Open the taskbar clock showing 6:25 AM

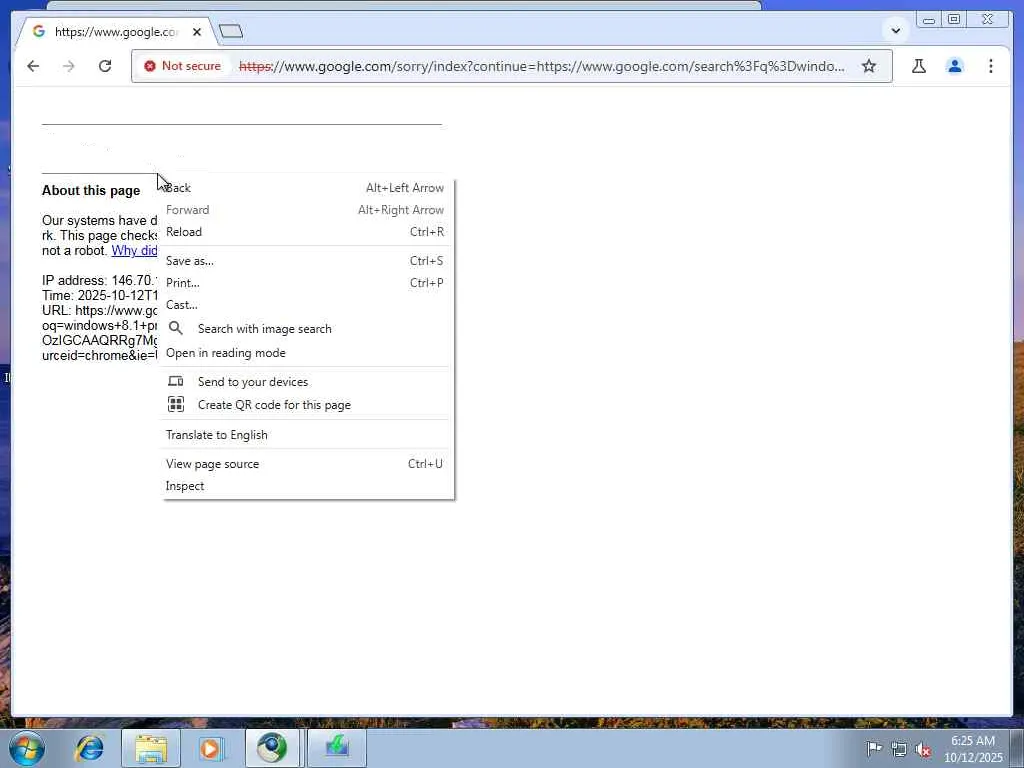click(x=973, y=749)
